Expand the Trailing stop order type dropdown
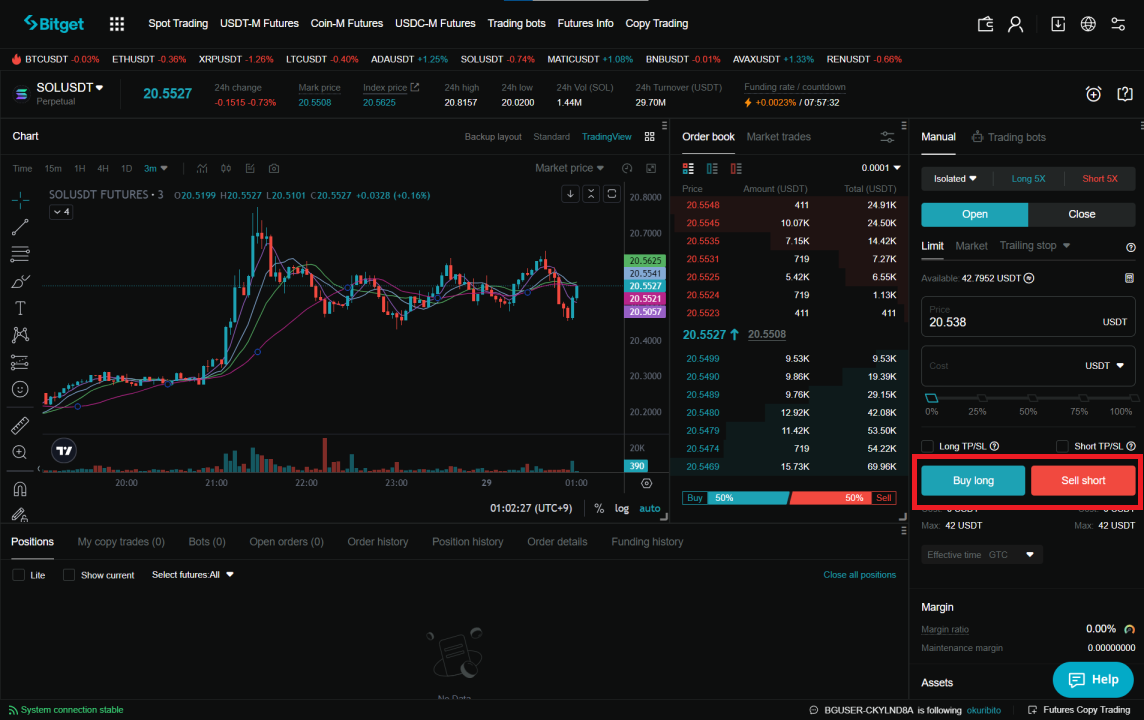Viewport: 1144px width, 720px height. pos(1035,246)
